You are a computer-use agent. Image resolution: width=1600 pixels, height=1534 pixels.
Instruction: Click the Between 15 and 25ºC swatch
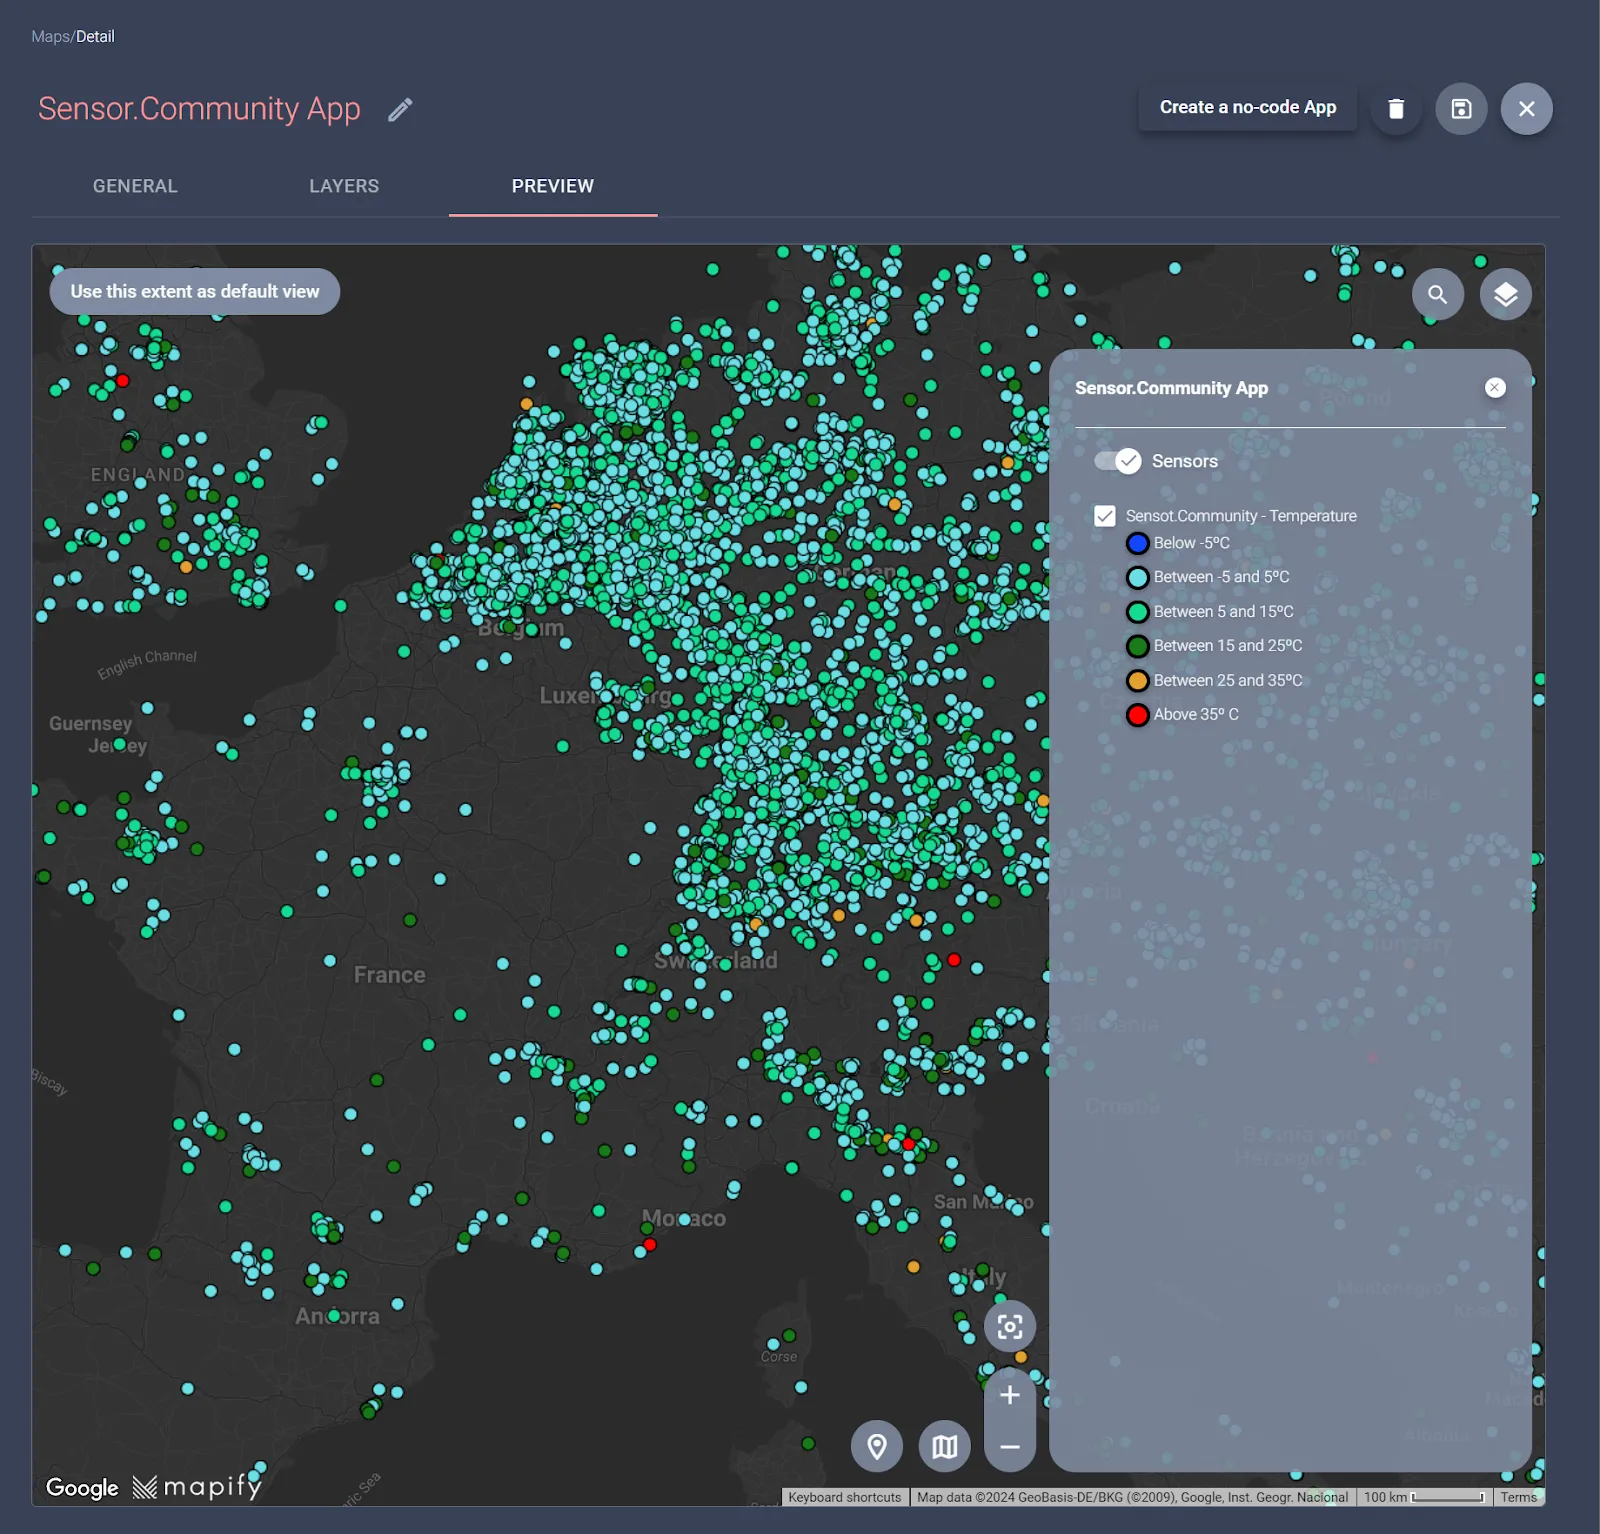(1137, 646)
